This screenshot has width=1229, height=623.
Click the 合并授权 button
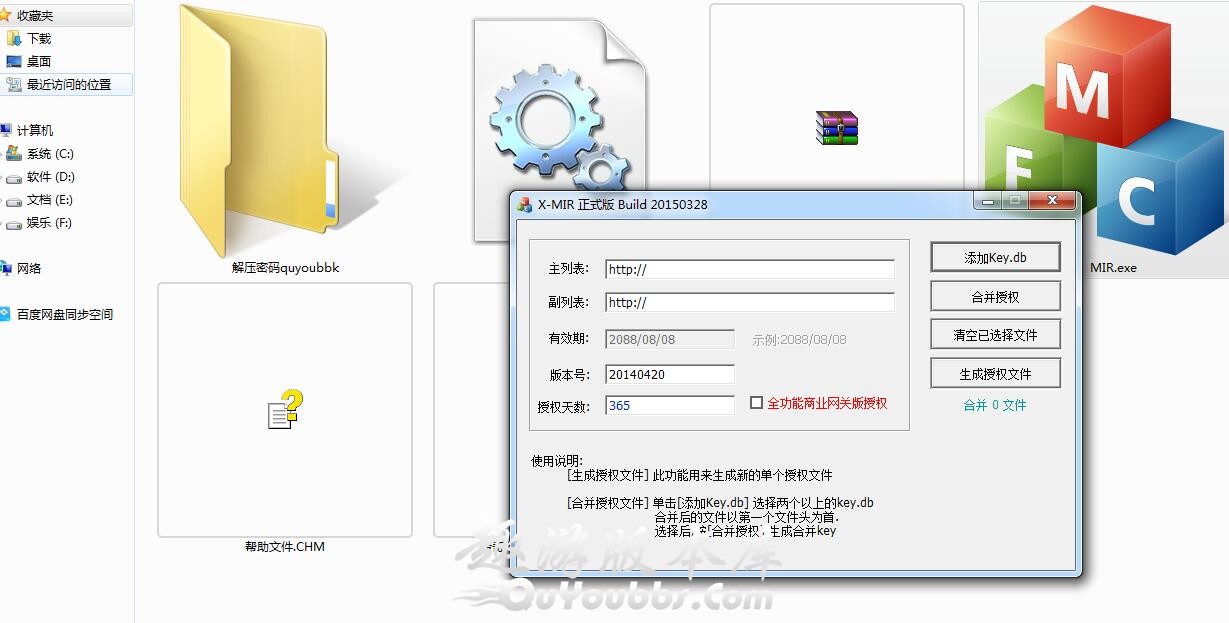995,297
